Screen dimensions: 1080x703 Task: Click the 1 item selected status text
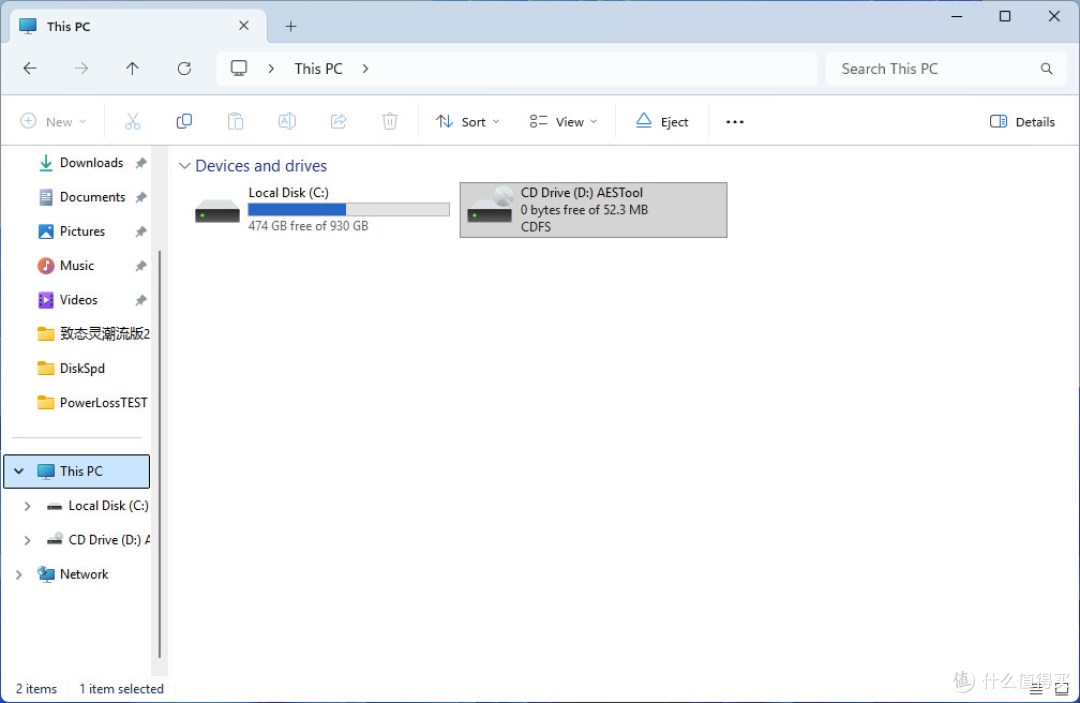121,689
